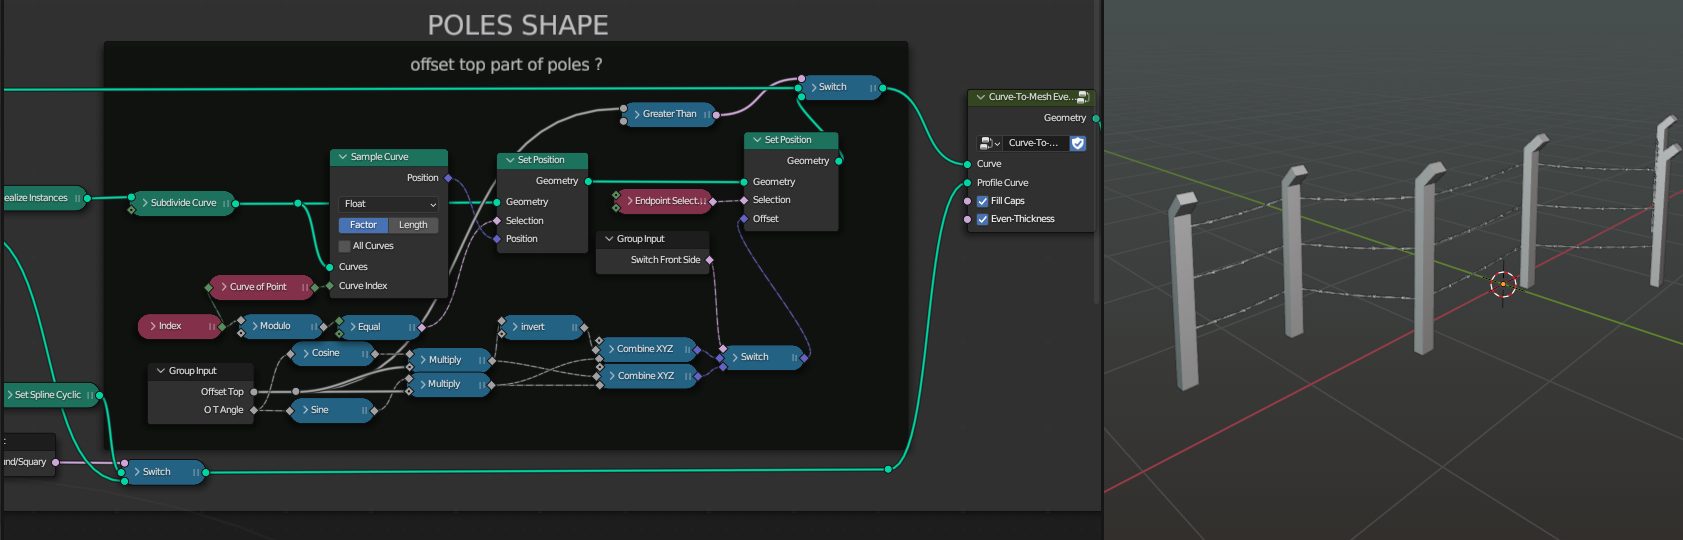Click the Even-Thickness boolean socket
The image size is (1683, 540).
(x=967, y=219)
